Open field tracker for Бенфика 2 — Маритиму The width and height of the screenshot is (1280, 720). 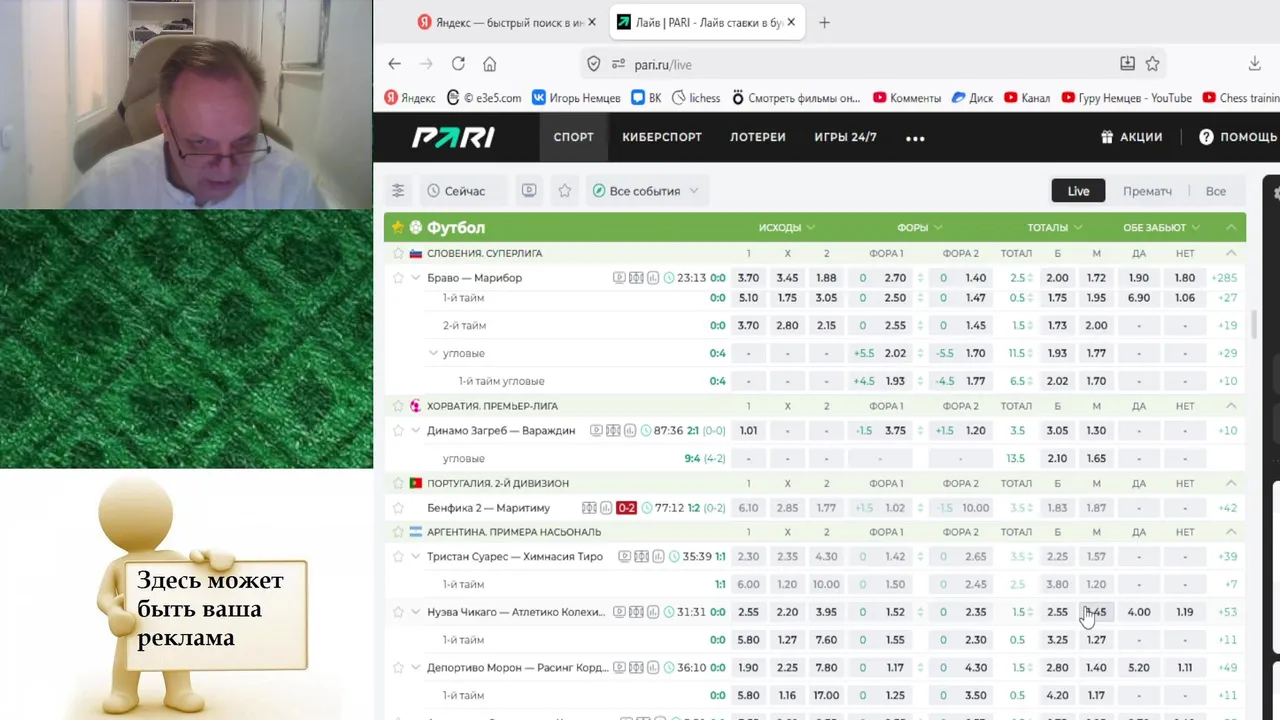point(589,508)
